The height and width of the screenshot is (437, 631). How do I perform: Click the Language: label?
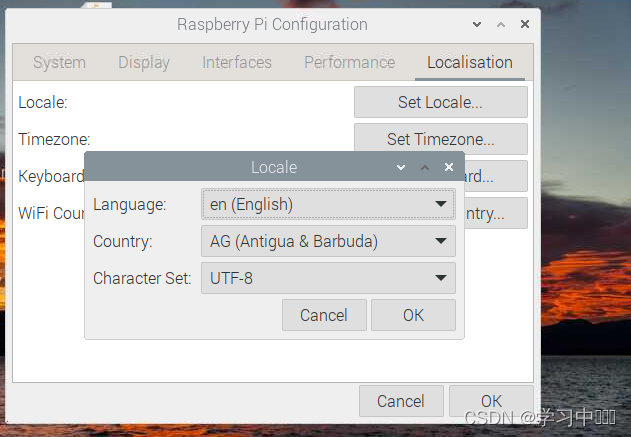click(x=130, y=204)
